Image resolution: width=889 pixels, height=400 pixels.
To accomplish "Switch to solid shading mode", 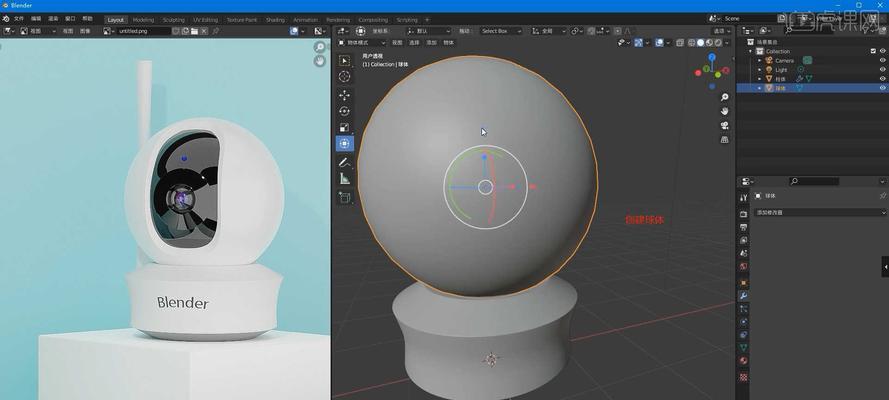I will click(x=700, y=42).
